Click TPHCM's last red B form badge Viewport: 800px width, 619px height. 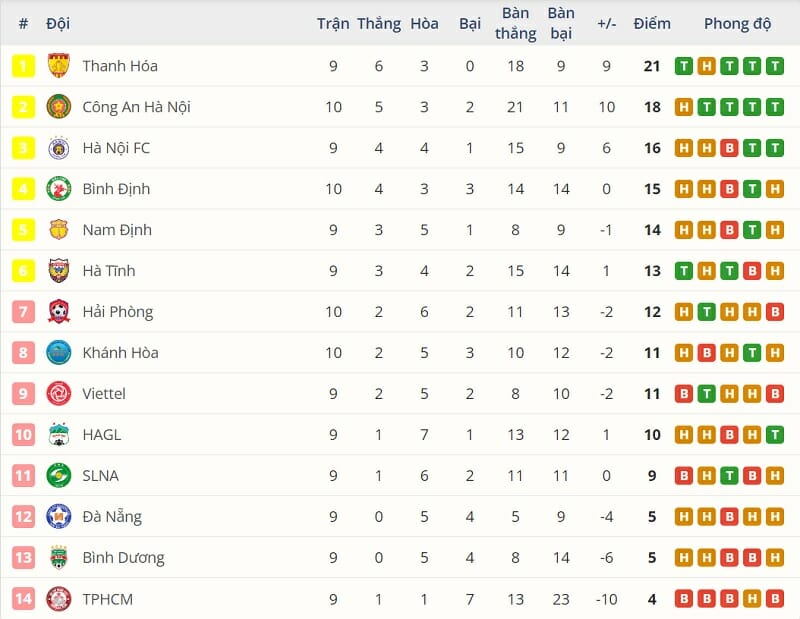[775, 599]
